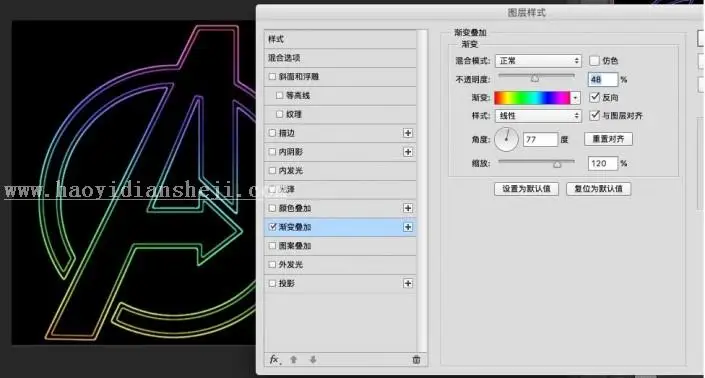Enable the 内发光 checkbox
Screen dimensions: 705x378
(x=272, y=170)
